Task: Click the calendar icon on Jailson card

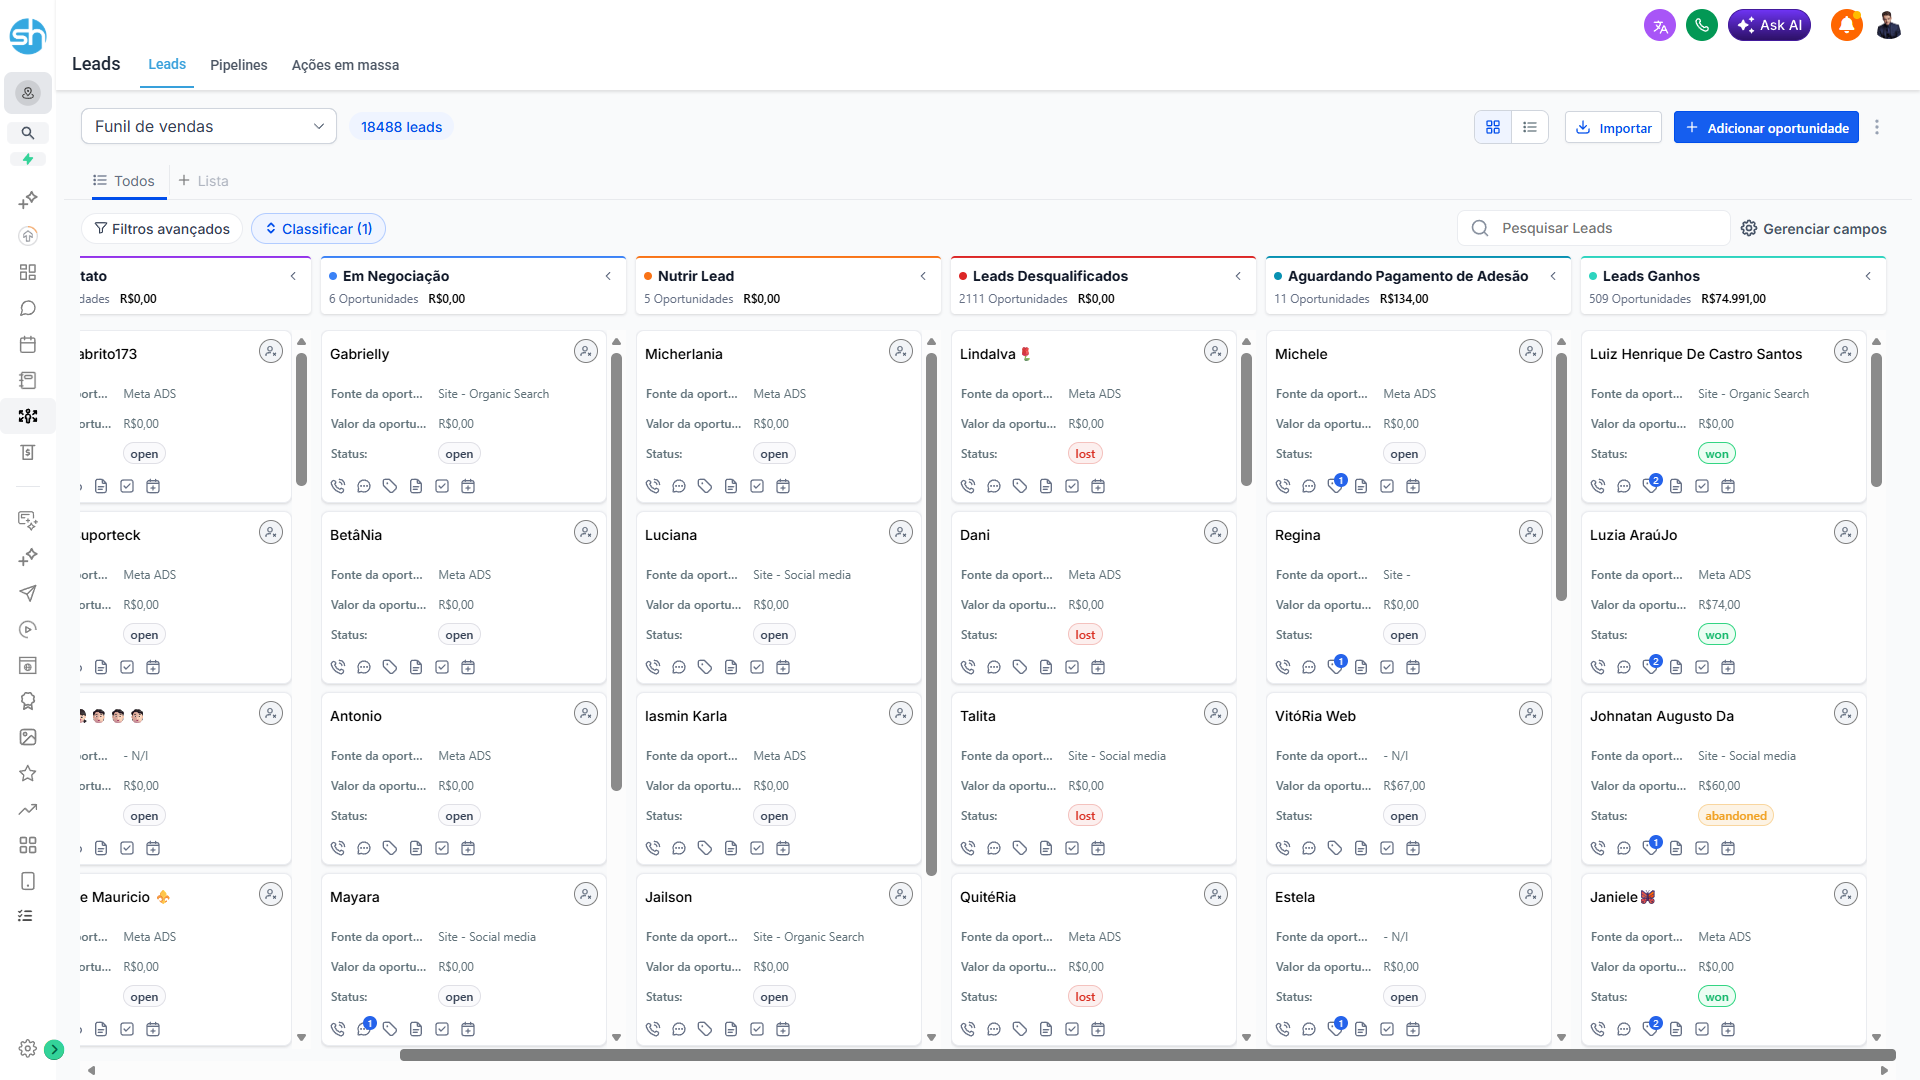Action: tap(783, 1029)
